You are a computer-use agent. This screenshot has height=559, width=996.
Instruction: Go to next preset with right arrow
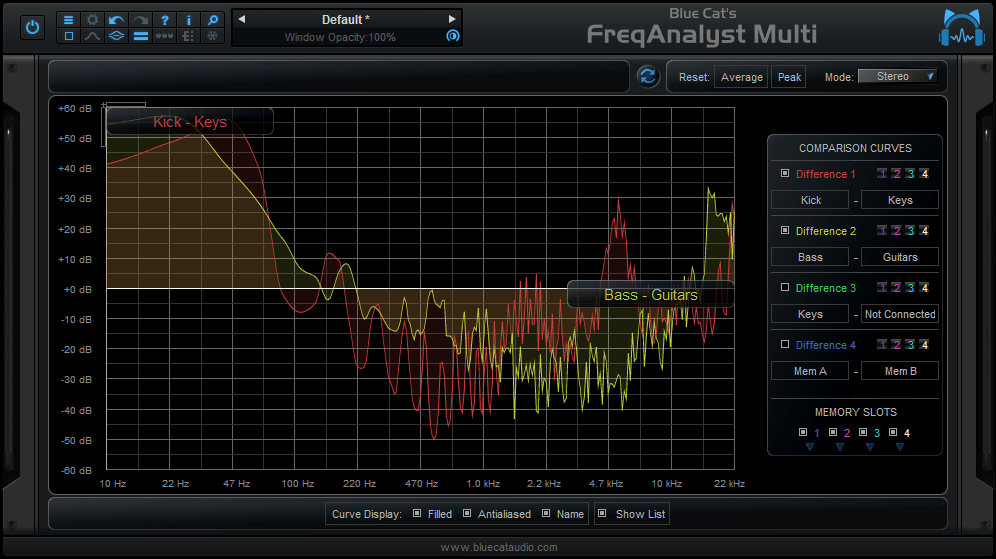(x=452, y=19)
